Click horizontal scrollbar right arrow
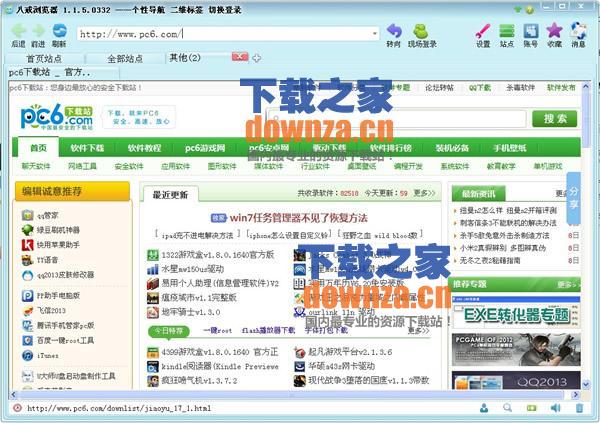This screenshot has width=600, height=423. point(576,394)
